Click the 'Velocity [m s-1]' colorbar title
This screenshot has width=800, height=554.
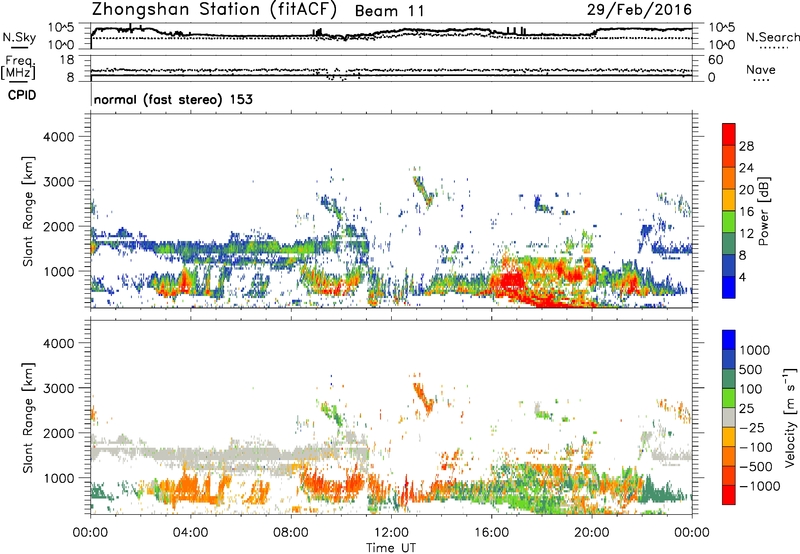790,417
